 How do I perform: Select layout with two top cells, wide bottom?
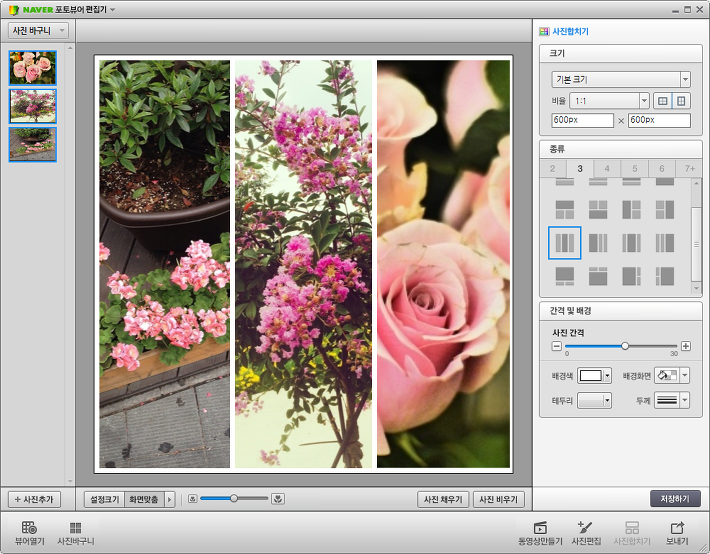[x=598, y=210]
